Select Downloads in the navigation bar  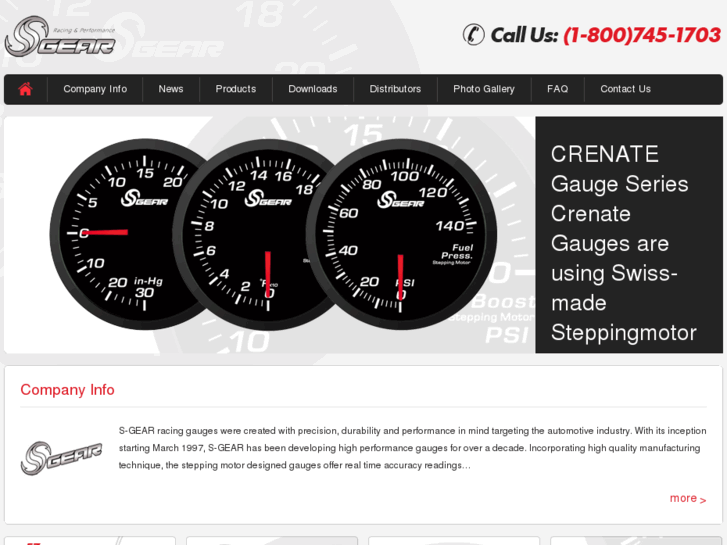(313, 89)
